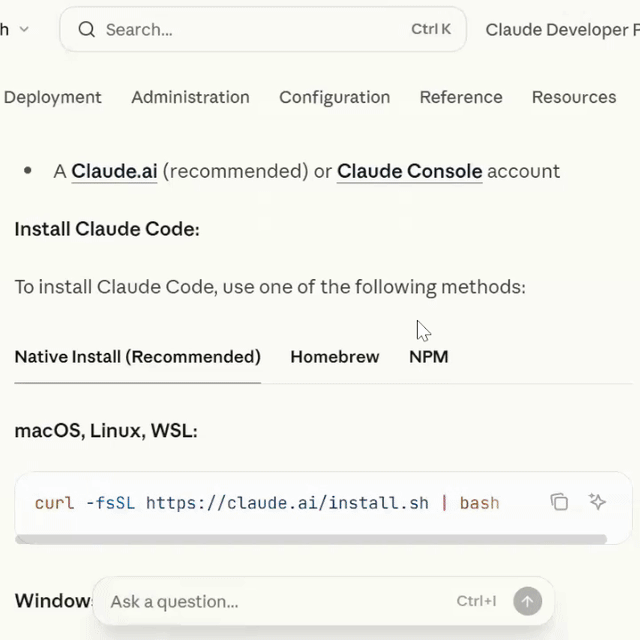640x640 pixels.
Task: Click the Ctrl+I shortcut hint
Action: (x=476, y=601)
